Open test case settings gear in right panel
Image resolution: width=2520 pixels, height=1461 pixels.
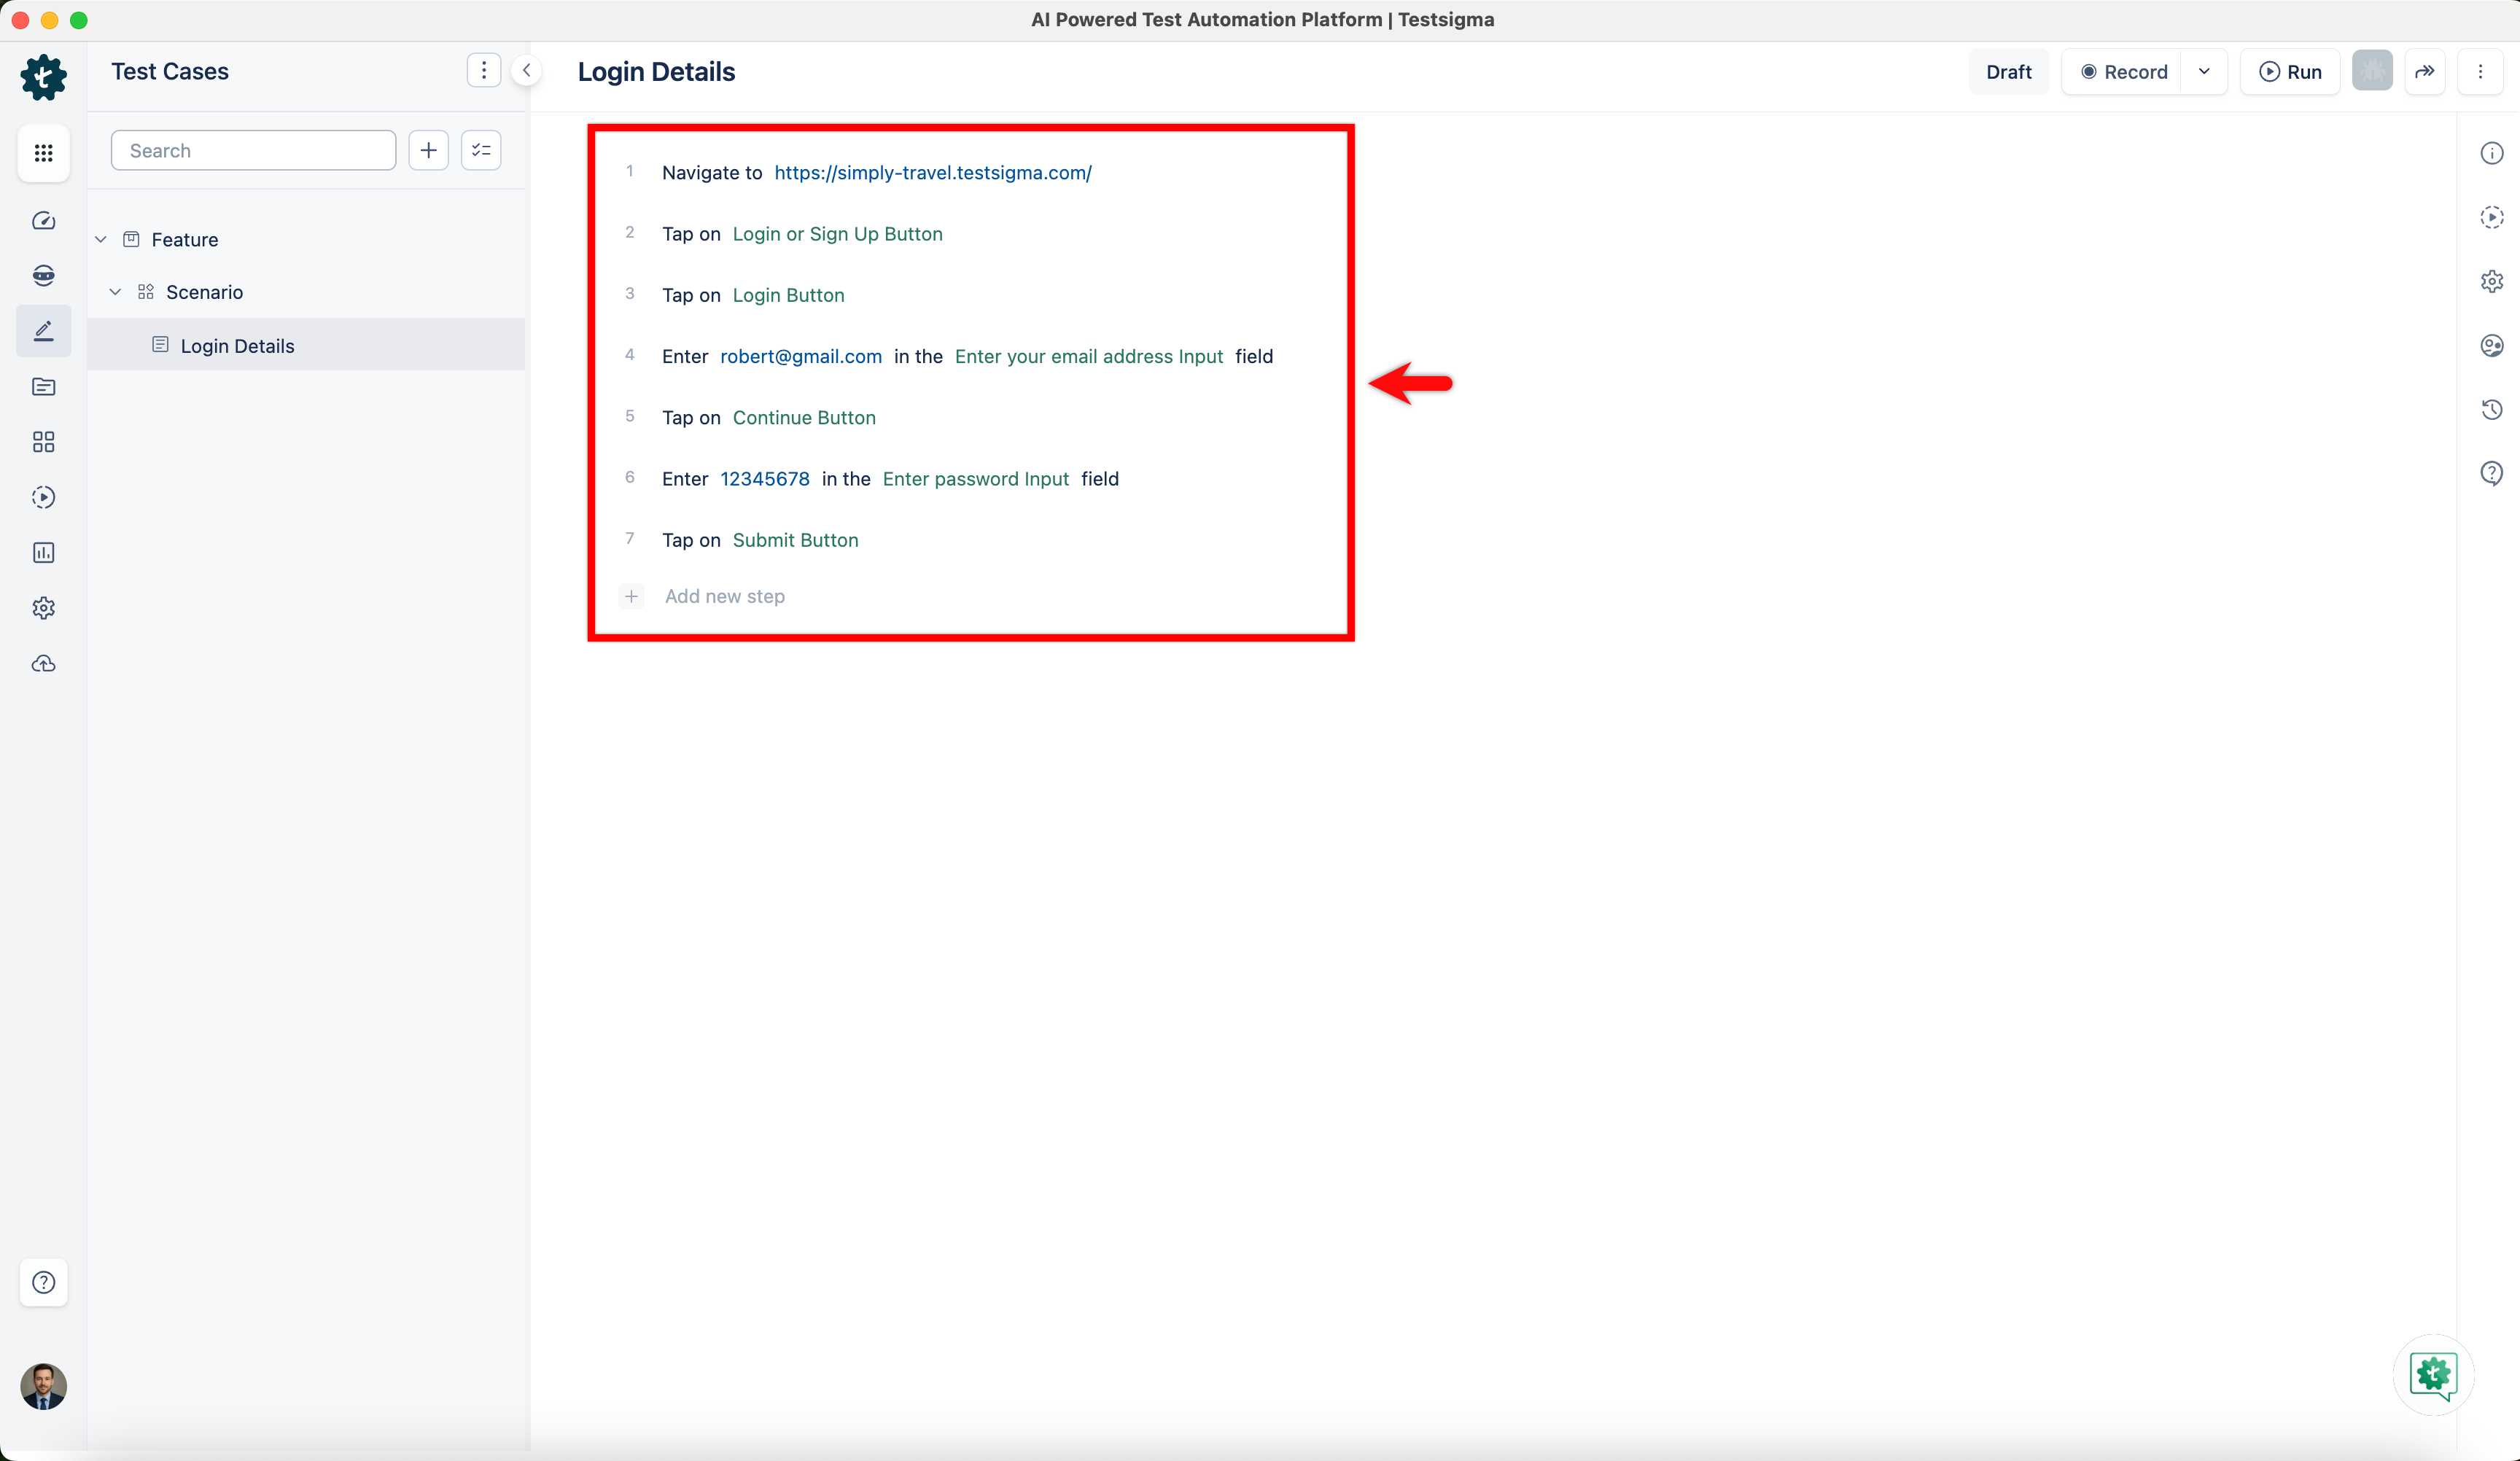2491,281
